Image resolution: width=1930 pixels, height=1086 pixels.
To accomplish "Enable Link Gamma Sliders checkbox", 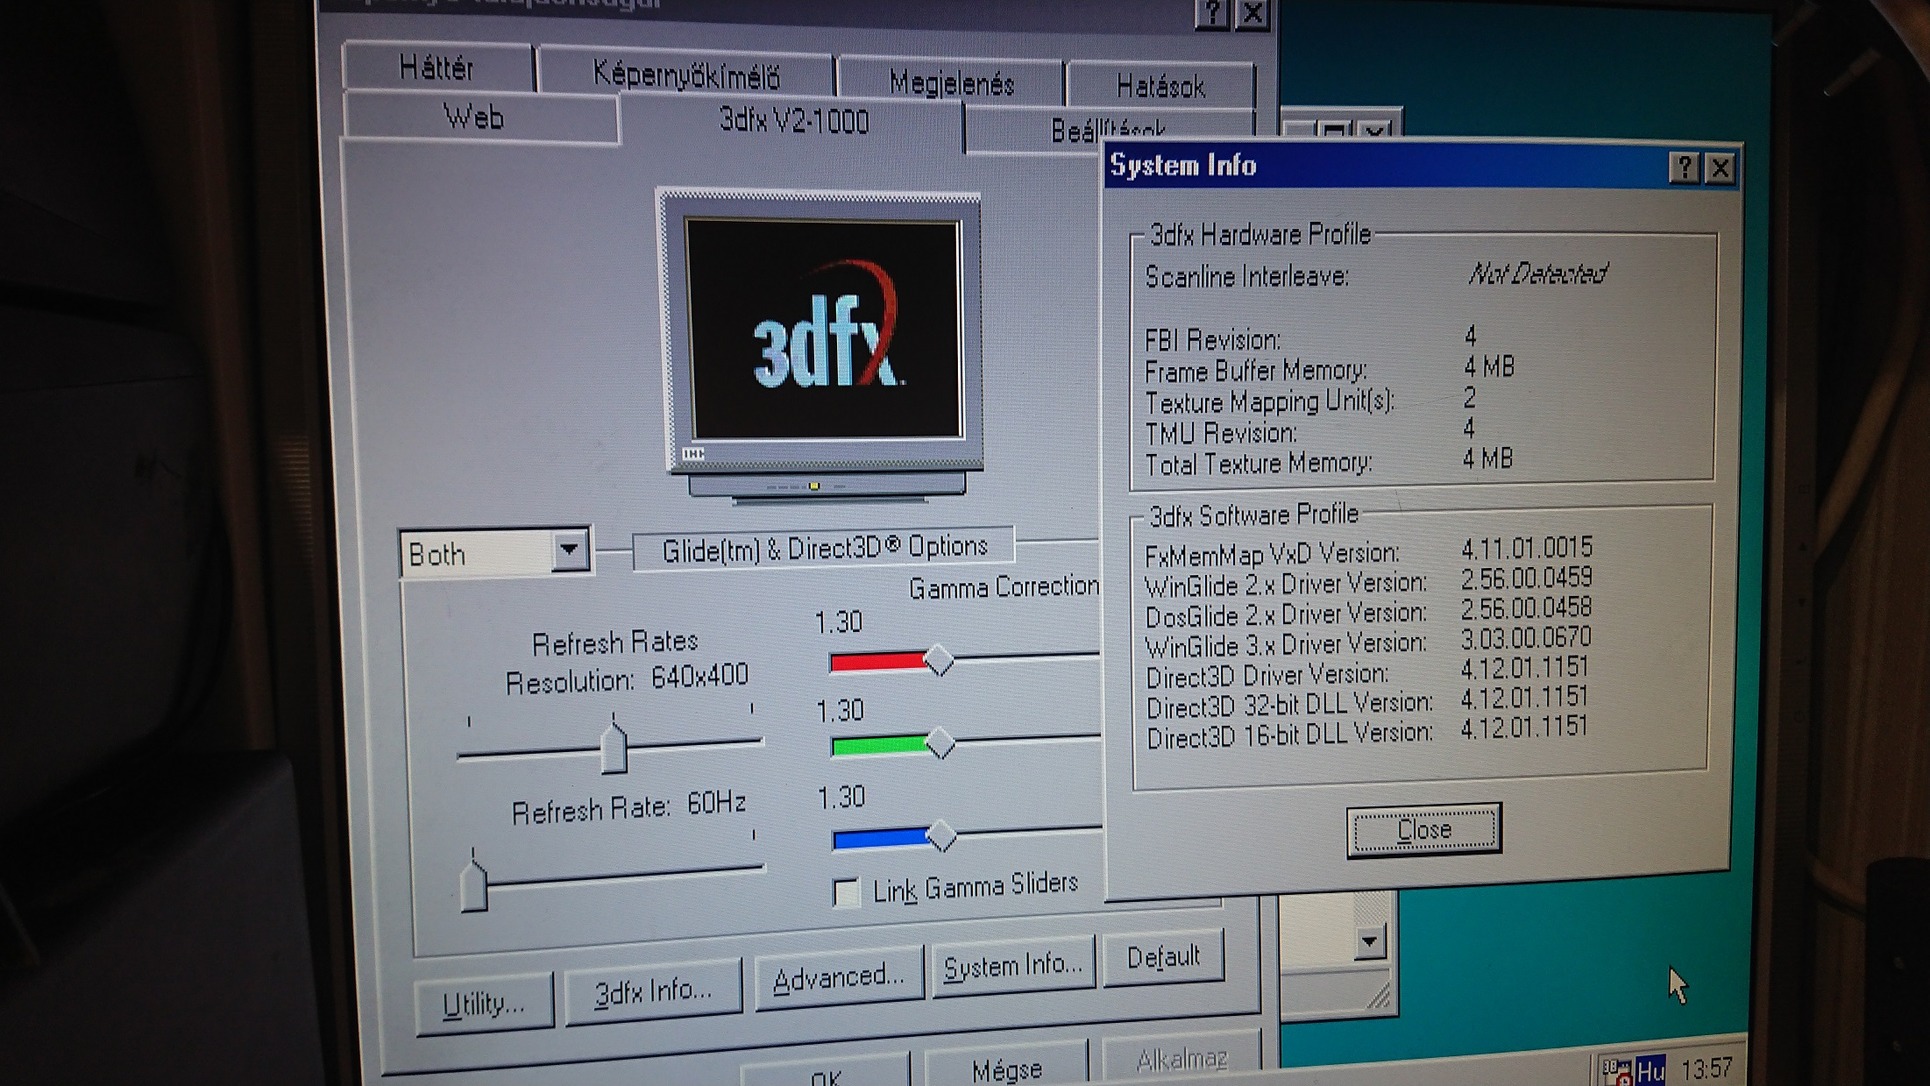I will click(846, 891).
